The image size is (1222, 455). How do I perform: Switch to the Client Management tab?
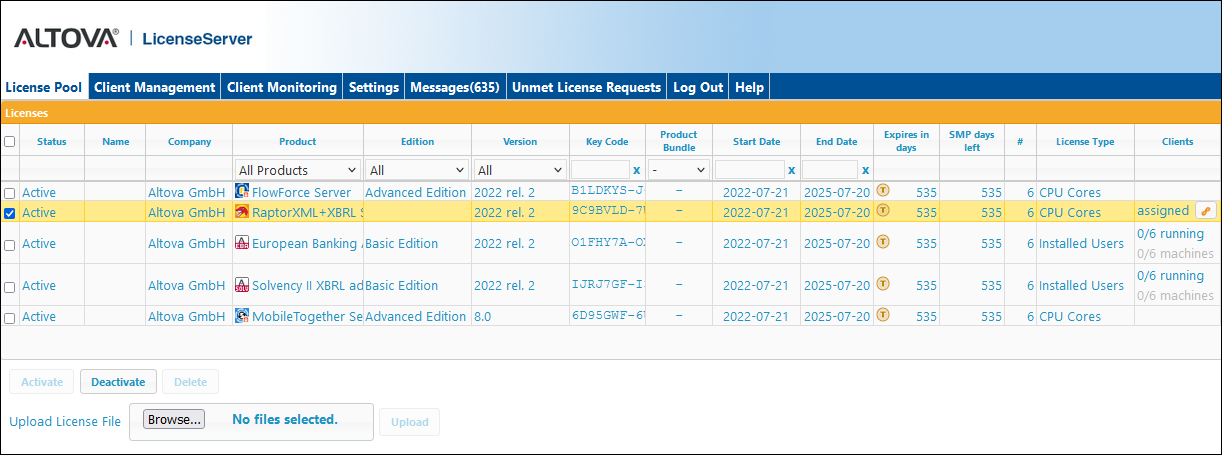point(154,87)
